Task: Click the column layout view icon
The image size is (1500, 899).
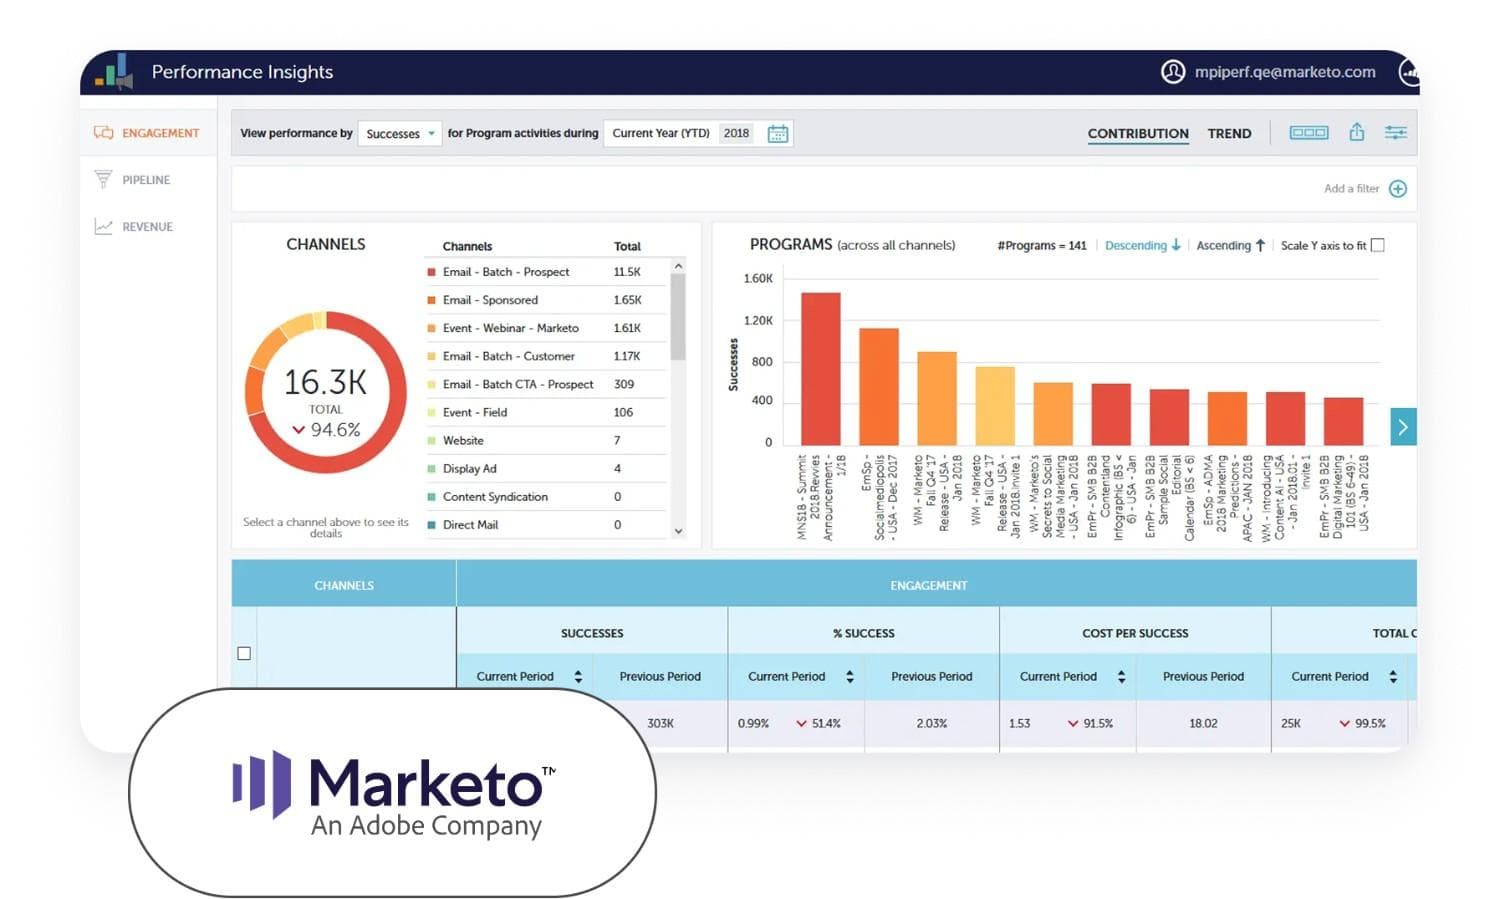Action: click(1308, 132)
